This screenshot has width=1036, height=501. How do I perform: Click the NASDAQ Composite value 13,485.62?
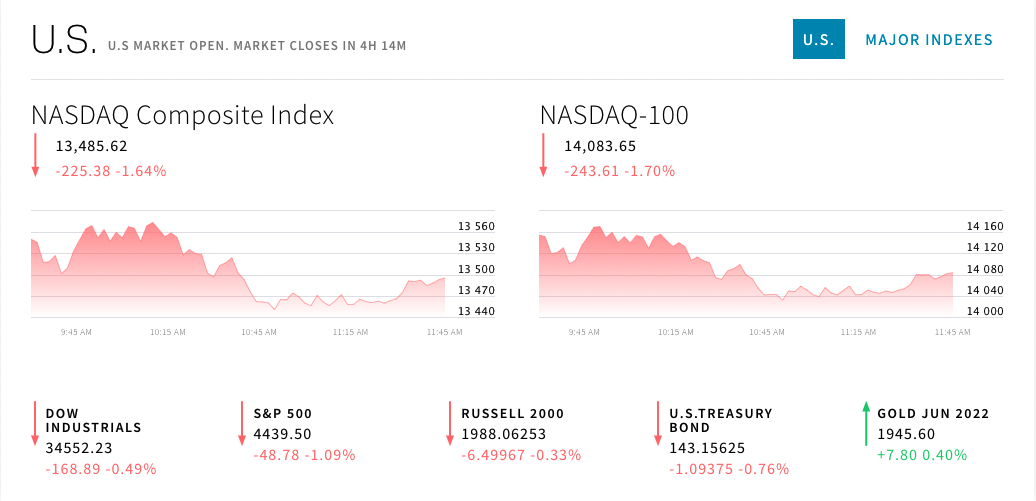click(92, 146)
